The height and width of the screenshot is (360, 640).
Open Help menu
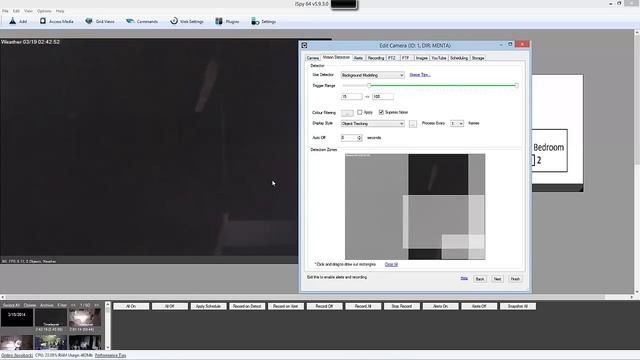pyautogui.click(x=60, y=11)
